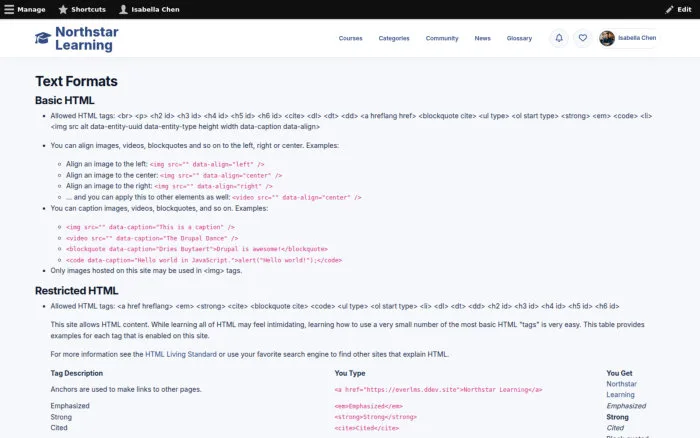Click the Dries Buytaert blockquote code example

(197, 249)
